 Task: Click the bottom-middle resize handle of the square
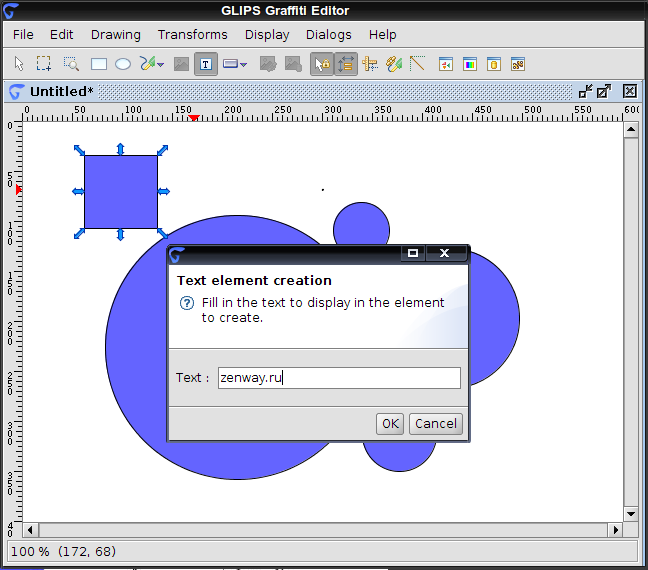pyautogui.click(x=120, y=234)
